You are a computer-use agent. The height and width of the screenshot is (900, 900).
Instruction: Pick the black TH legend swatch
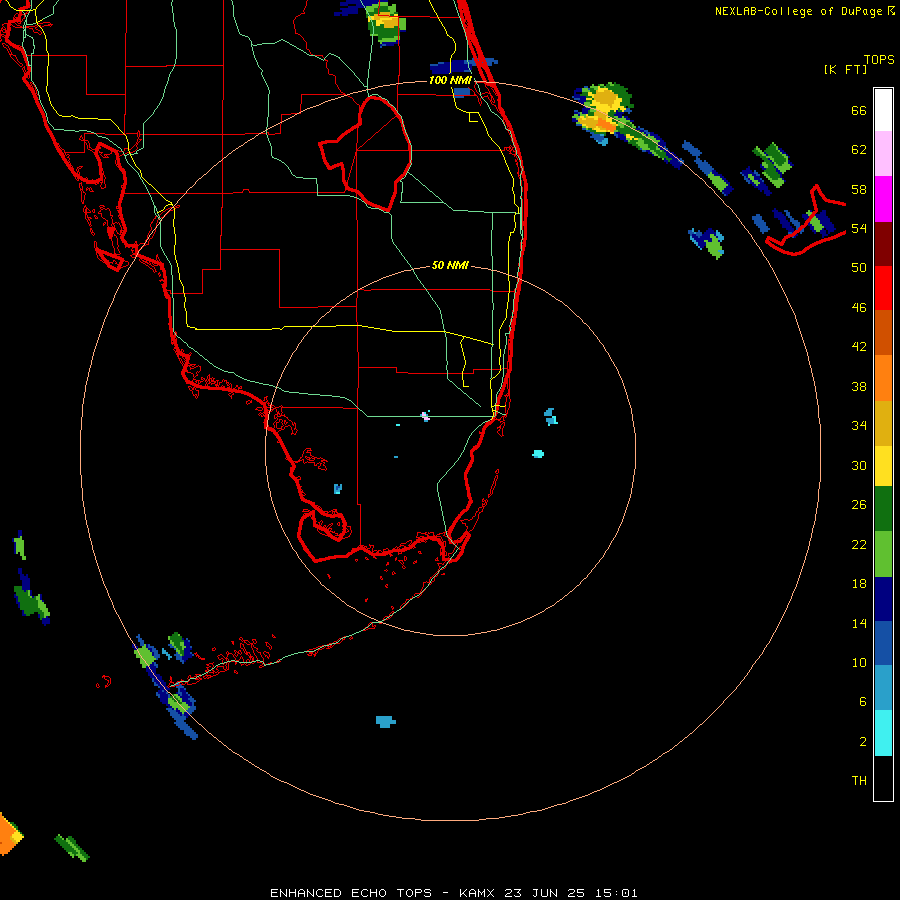pos(883,778)
